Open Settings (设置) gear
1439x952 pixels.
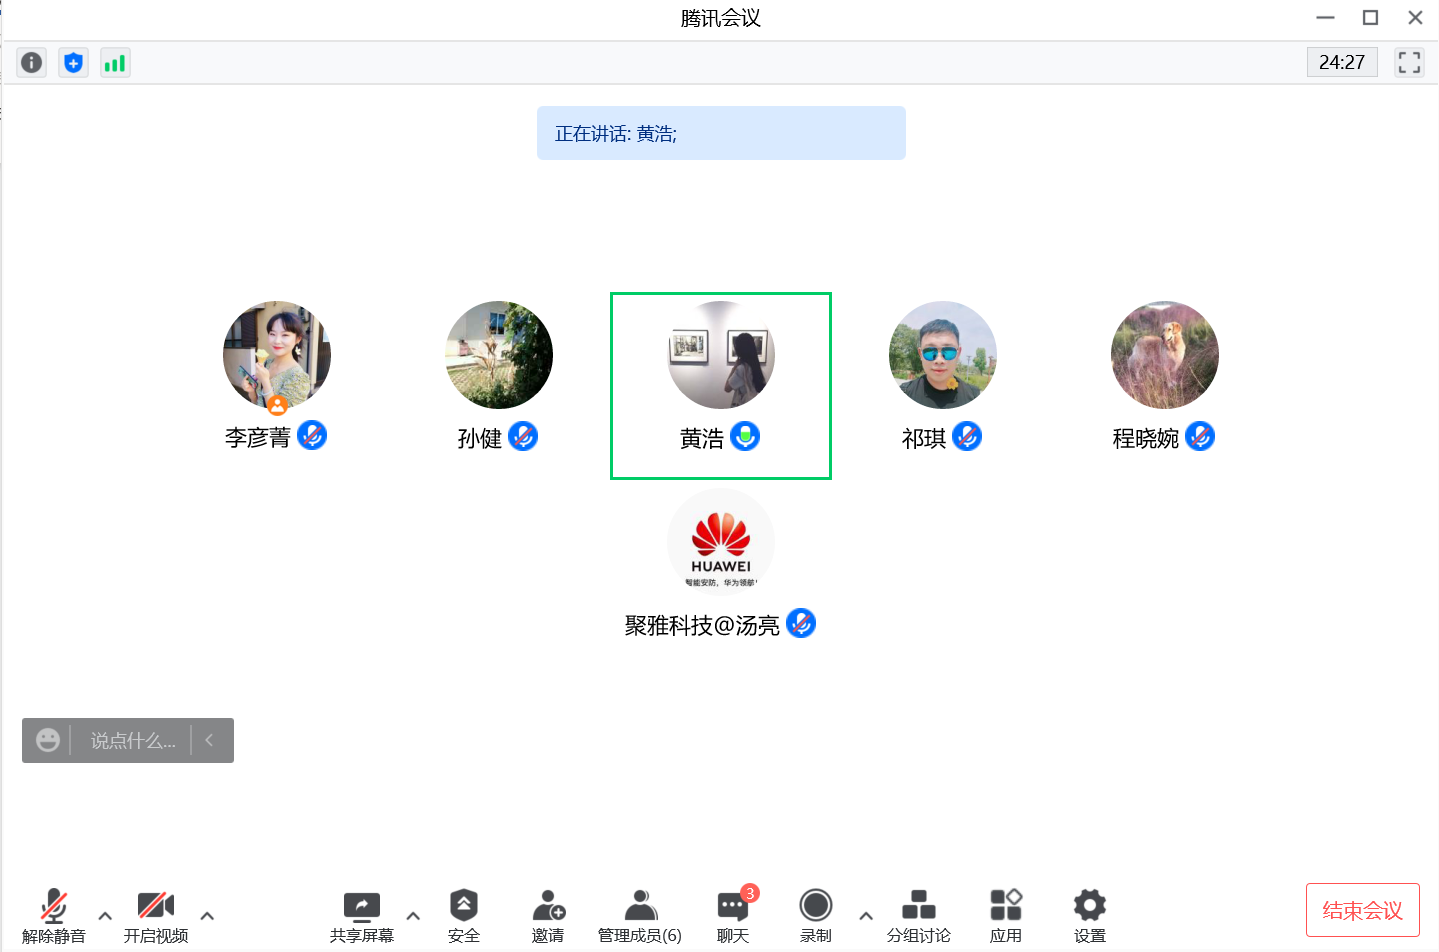coord(1089,915)
